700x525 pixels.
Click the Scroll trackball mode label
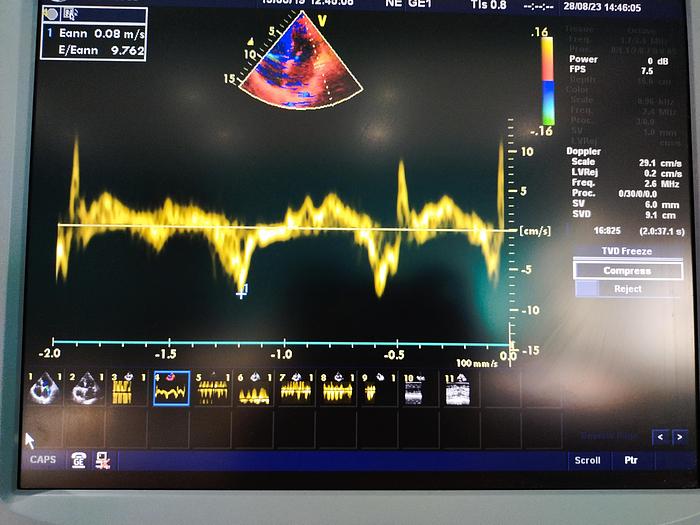(588, 460)
